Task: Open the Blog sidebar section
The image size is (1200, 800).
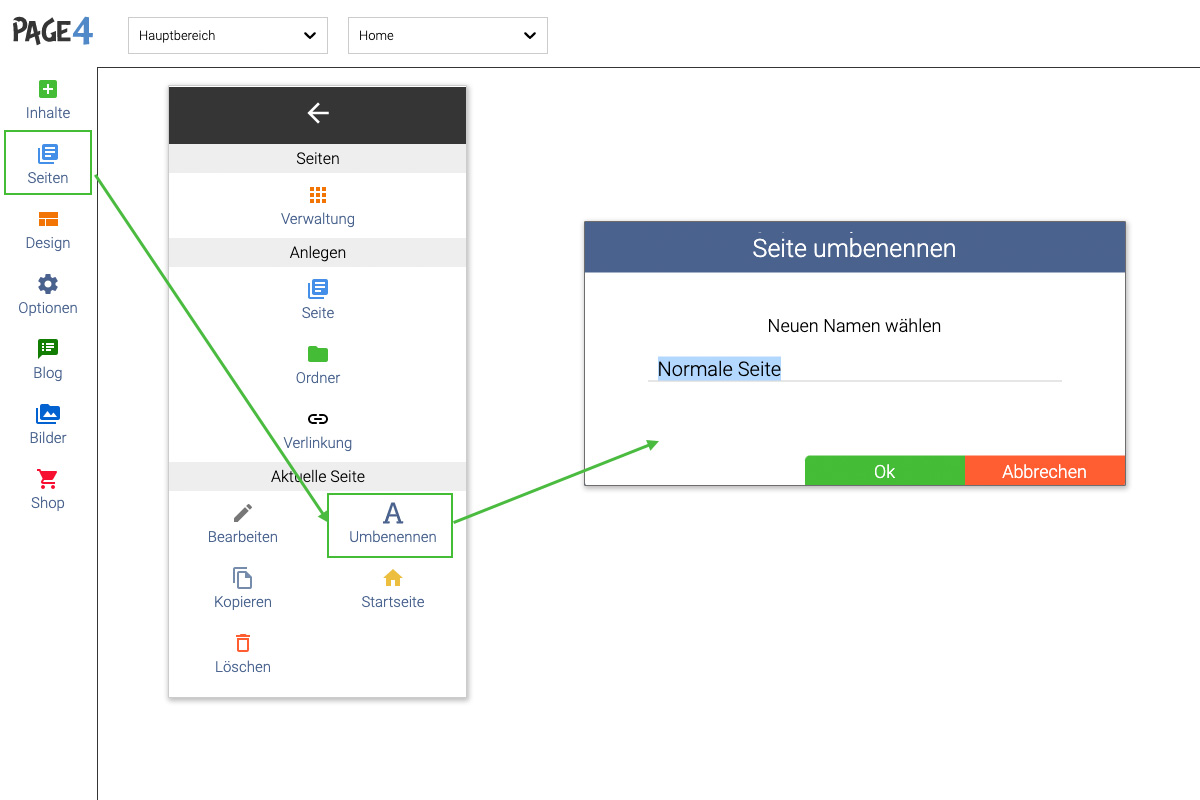Action: click(48, 360)
